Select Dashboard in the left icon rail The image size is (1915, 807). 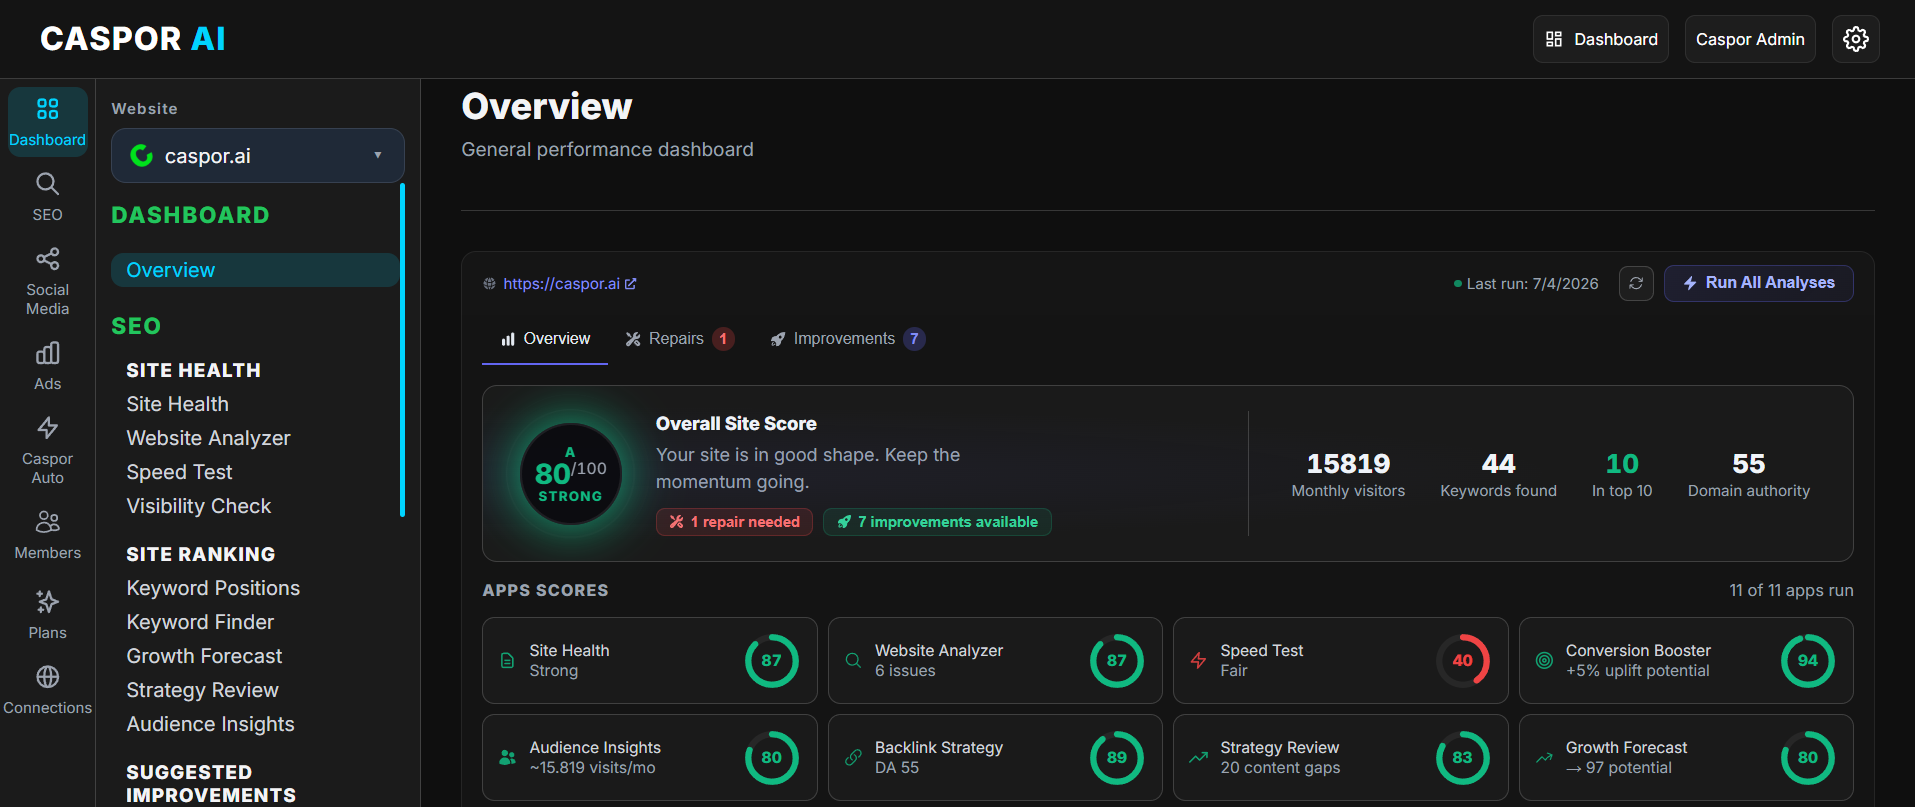pos(47,122)
